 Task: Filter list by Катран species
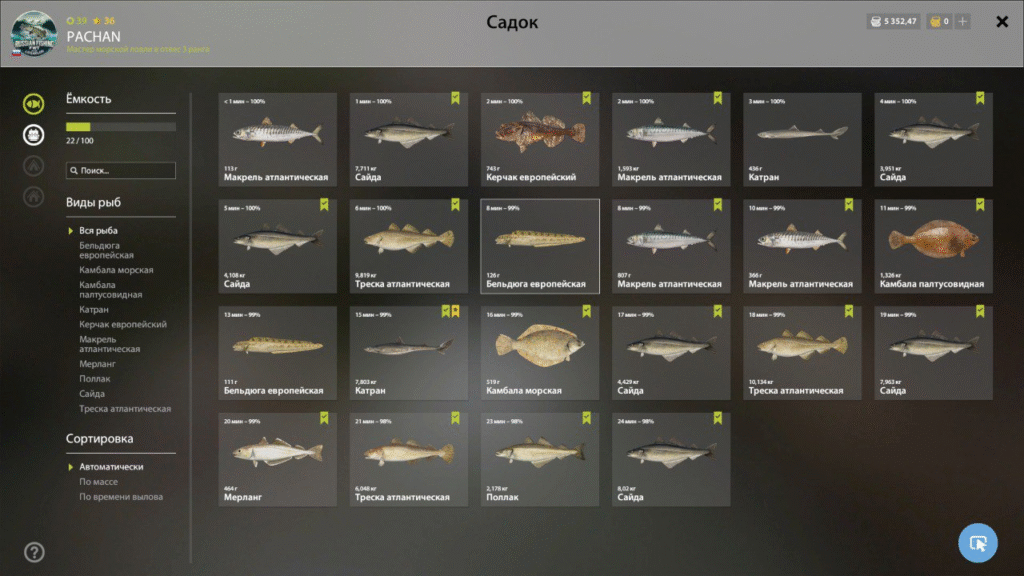(93, 310)
